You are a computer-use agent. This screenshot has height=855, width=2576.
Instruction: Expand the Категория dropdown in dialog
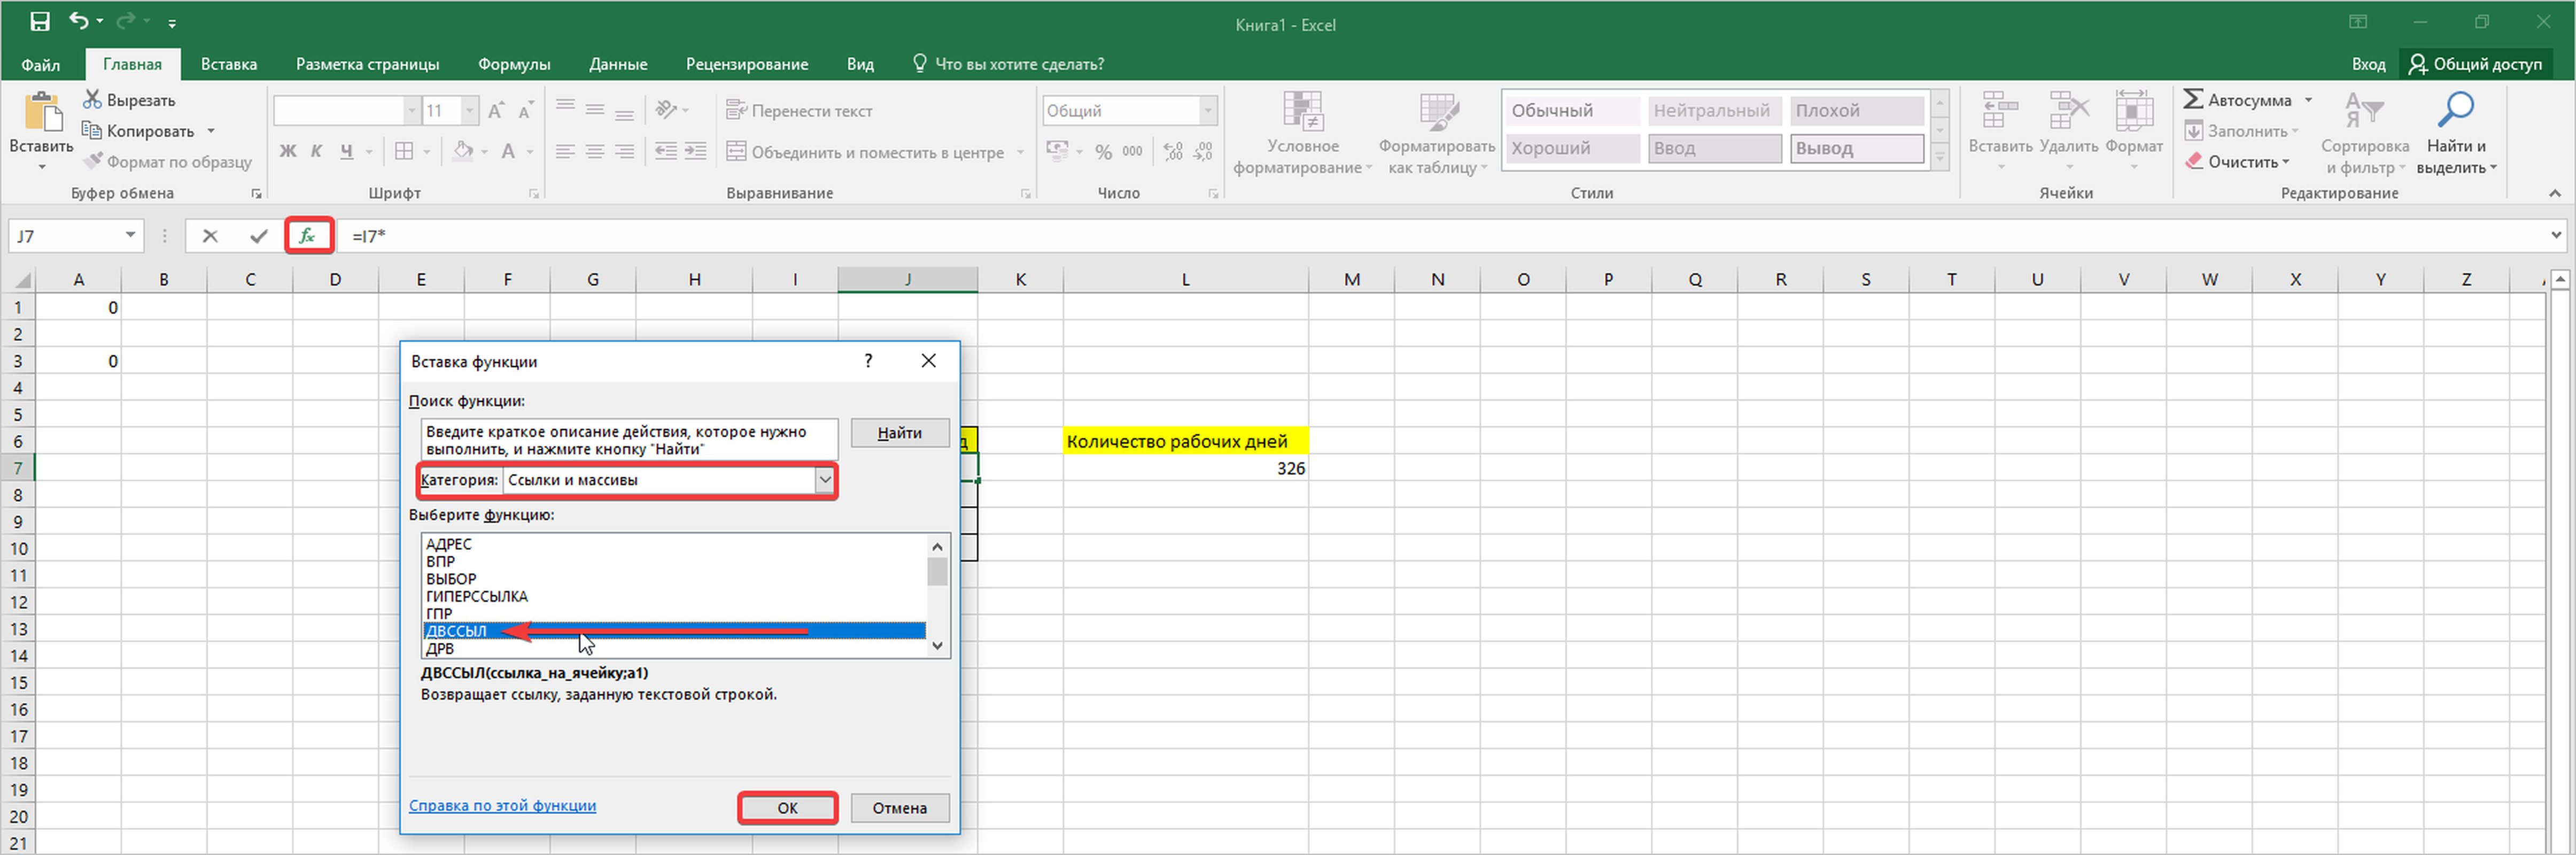click(824, 480)
